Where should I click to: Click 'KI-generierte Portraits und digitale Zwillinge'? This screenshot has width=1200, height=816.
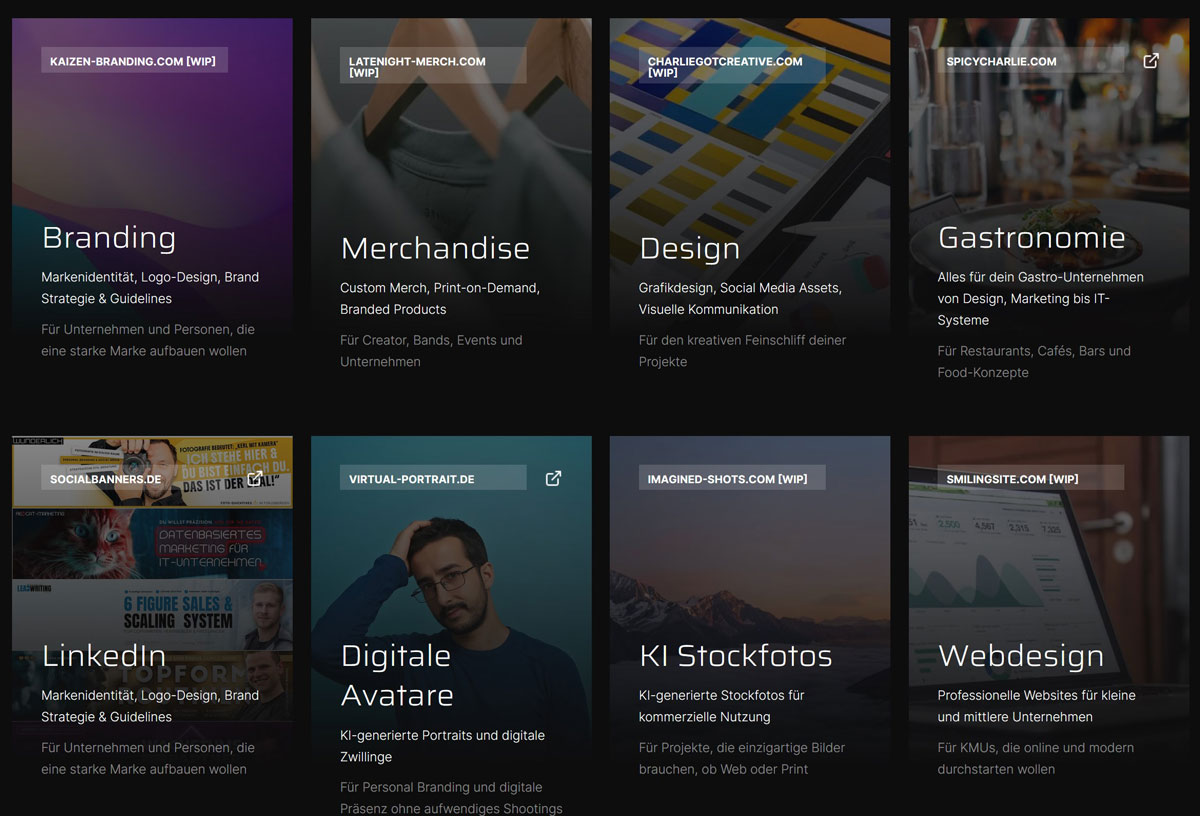click(x=442, y=746)
